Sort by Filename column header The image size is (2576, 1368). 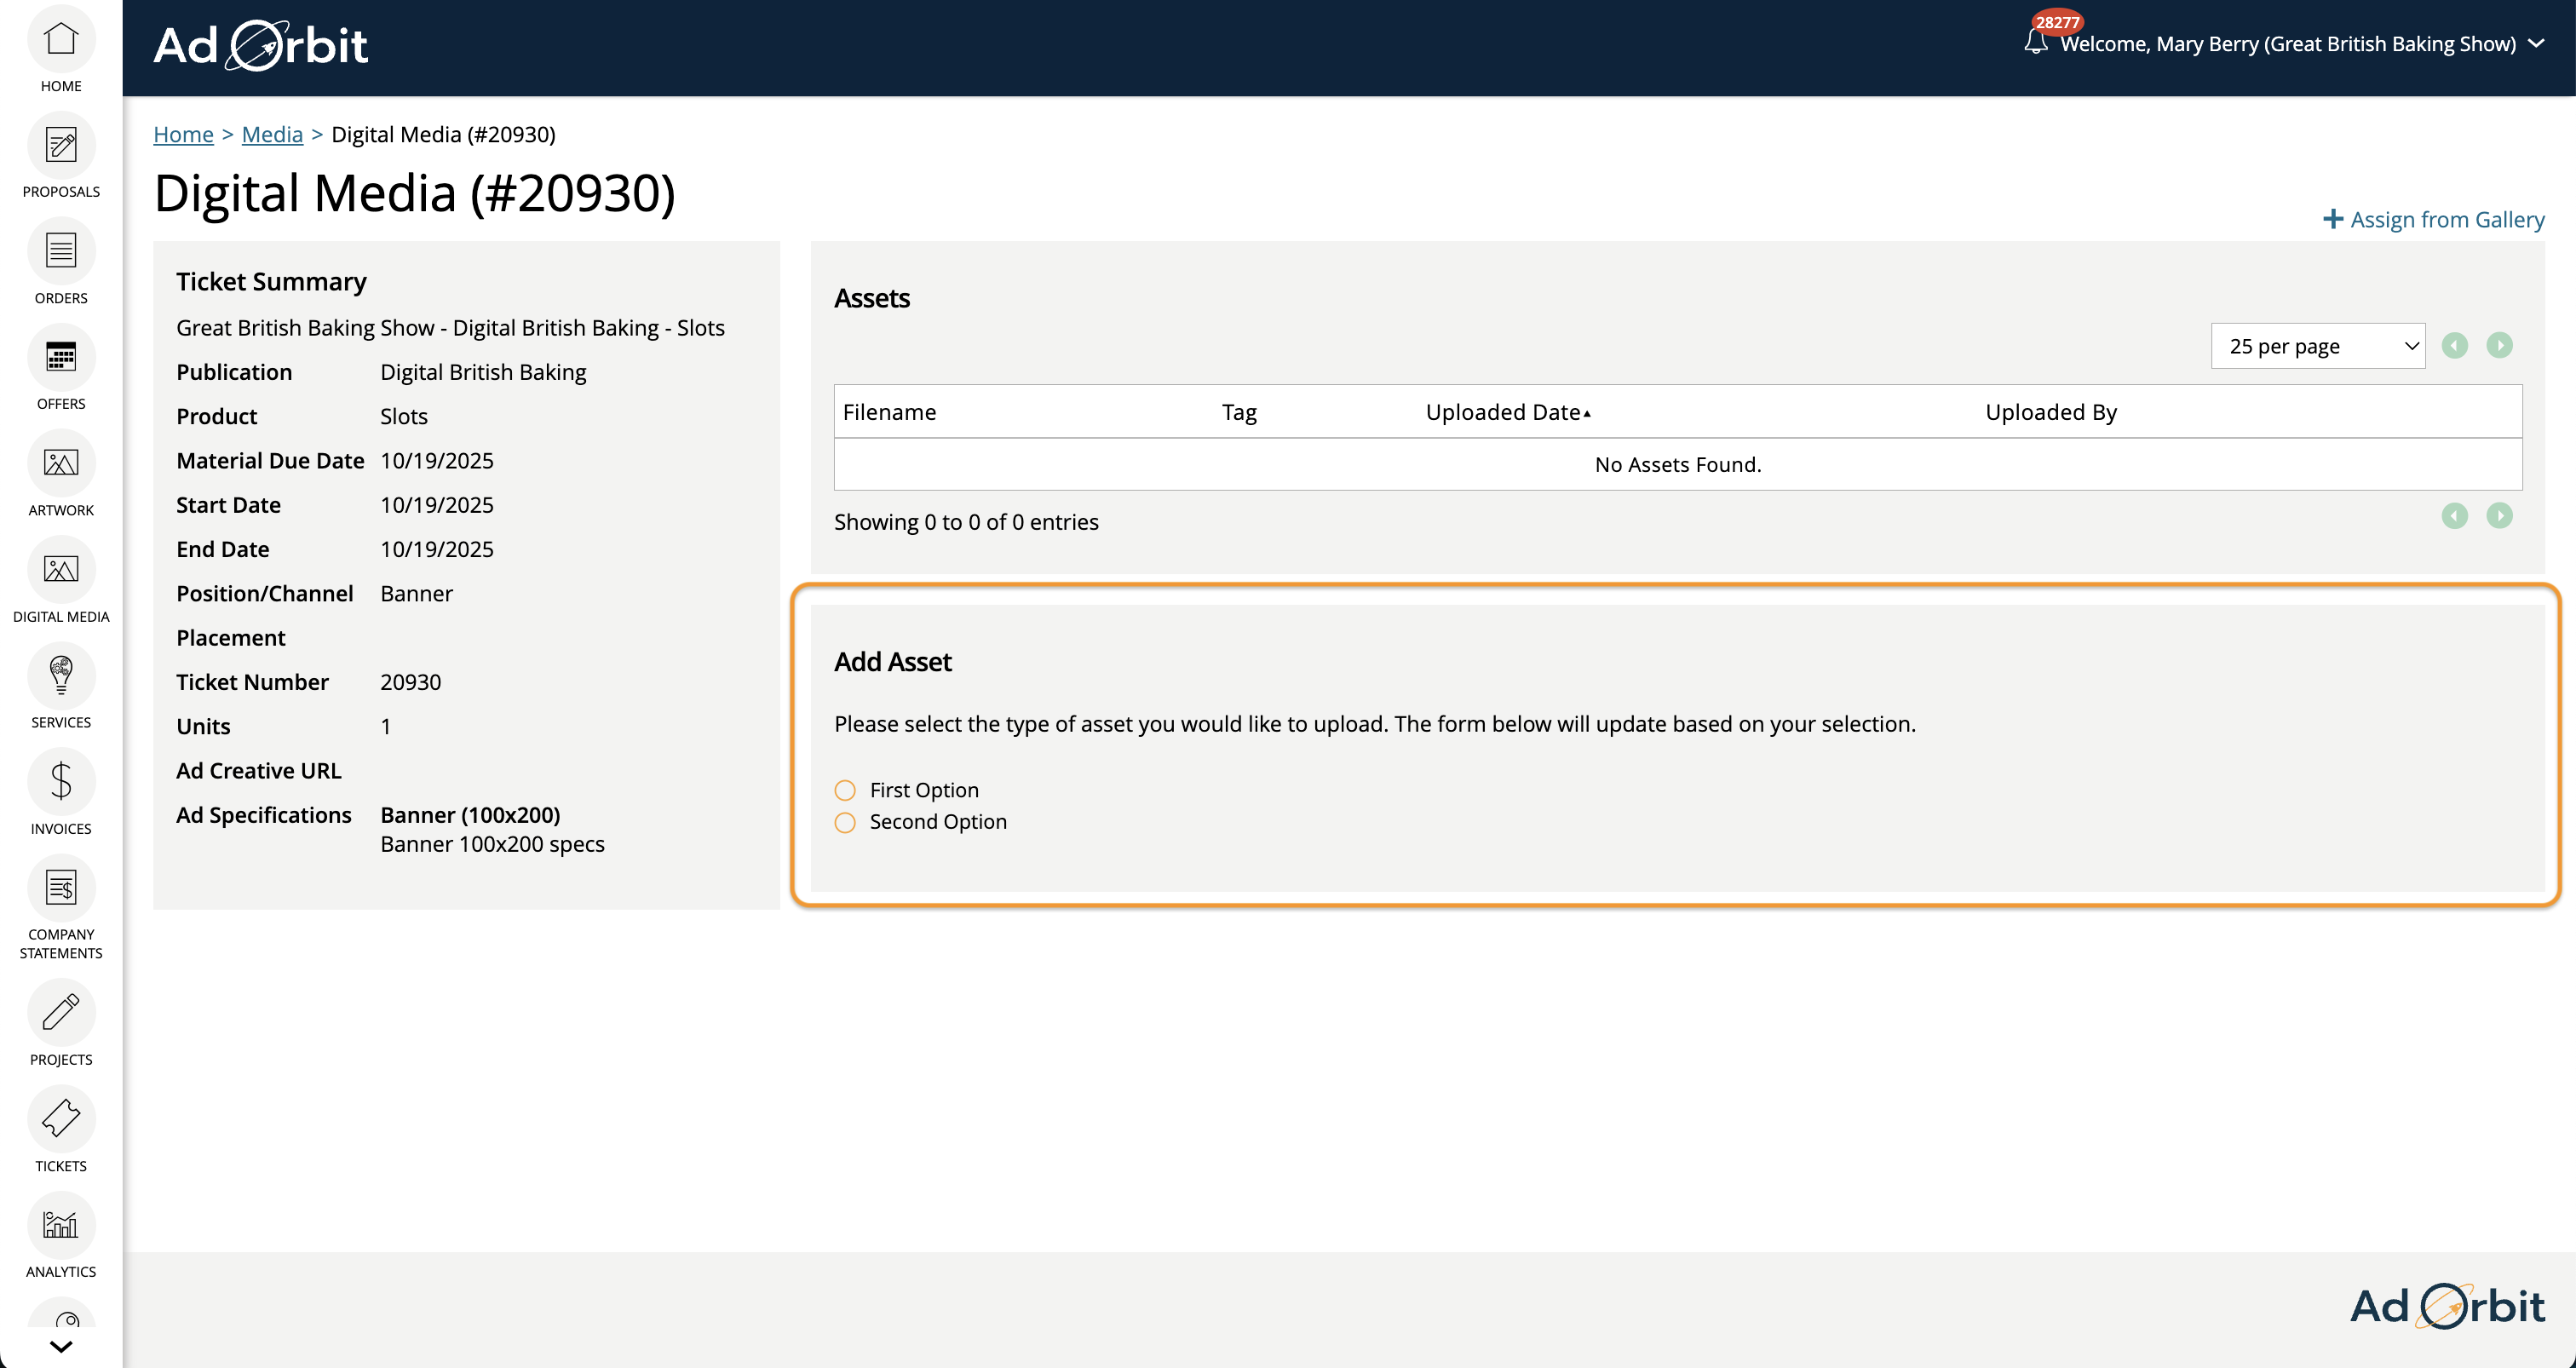[889, 412]
